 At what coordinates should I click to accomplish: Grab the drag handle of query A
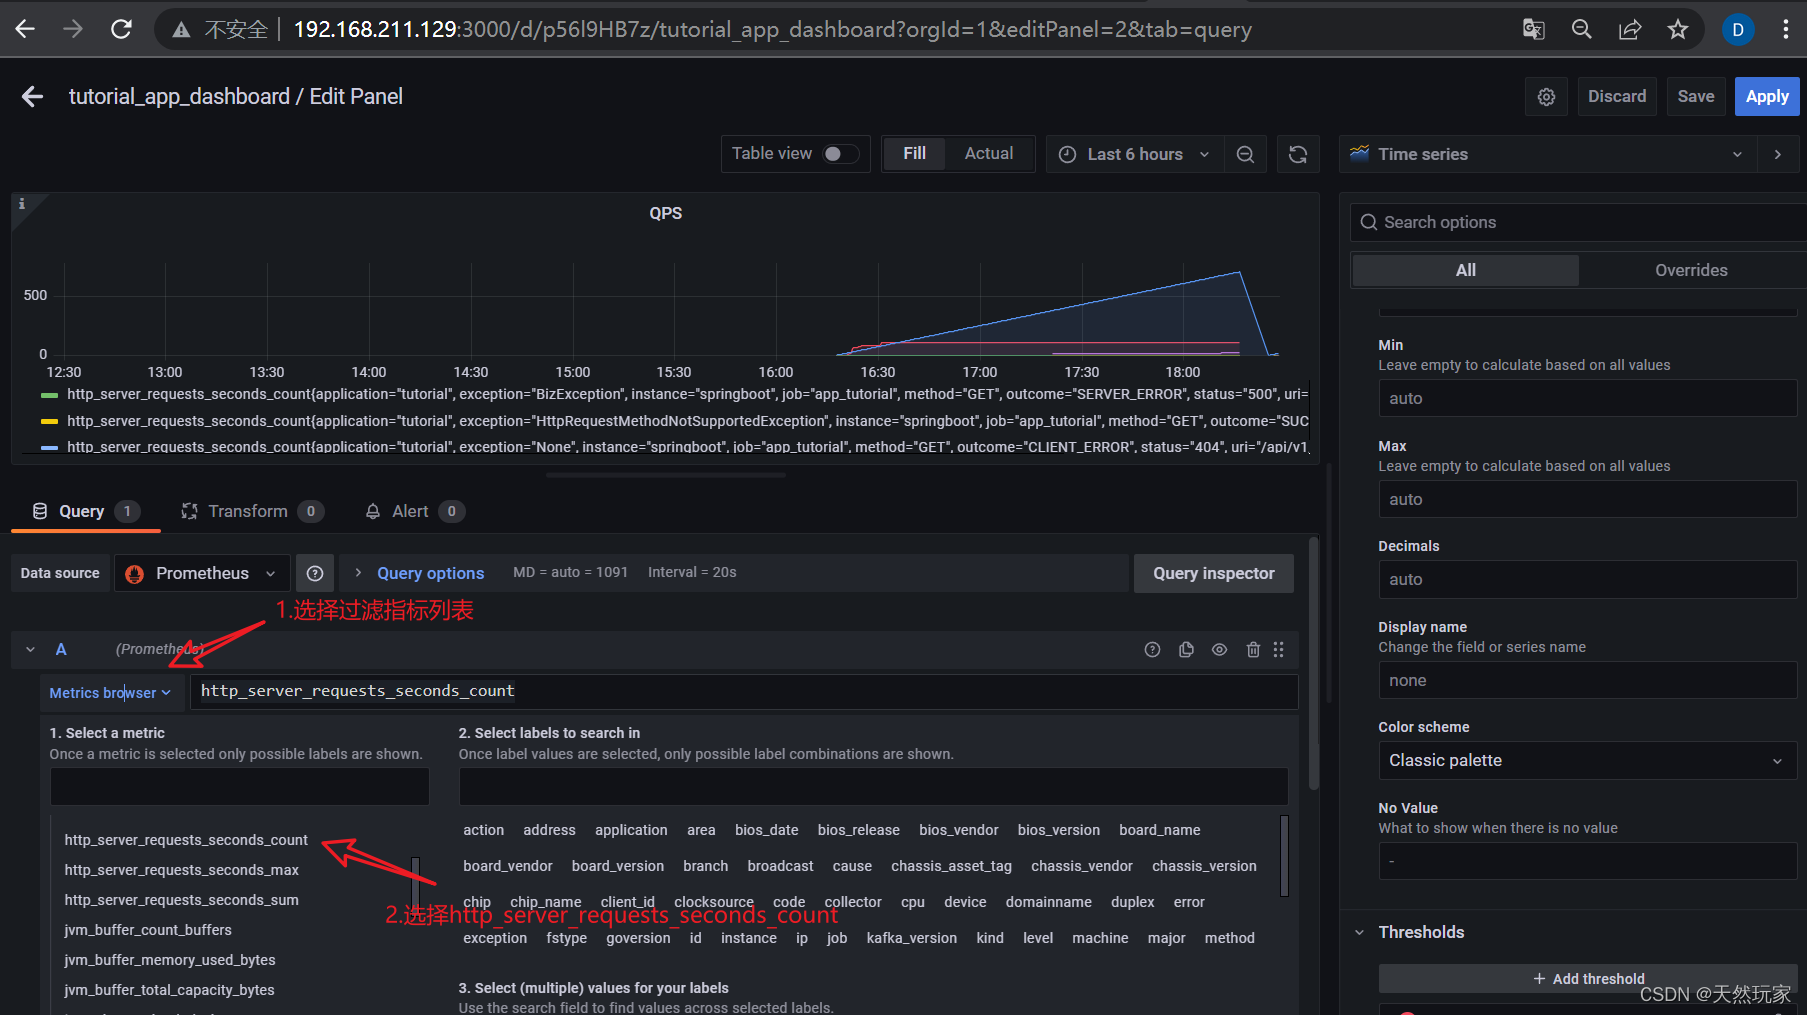(1278, 650)
